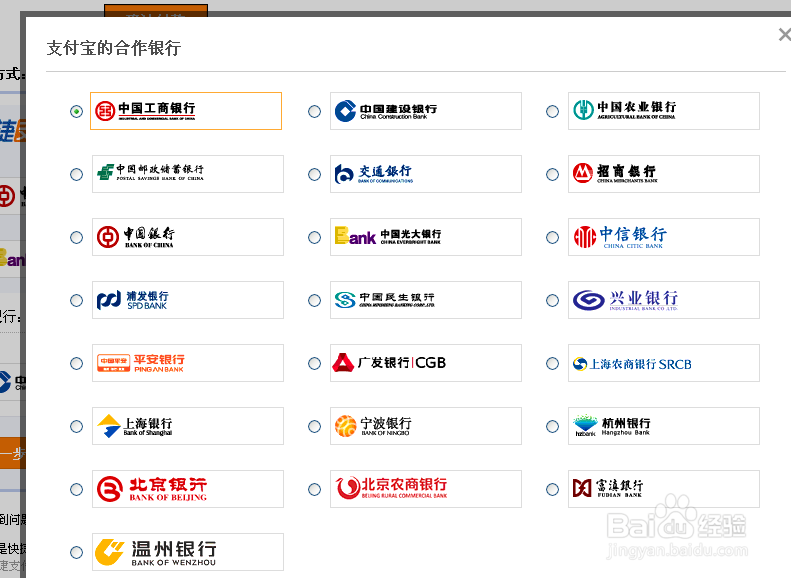Mark the radio button for 平安银行
791x578 pixels.
click(x=76, y=364)
